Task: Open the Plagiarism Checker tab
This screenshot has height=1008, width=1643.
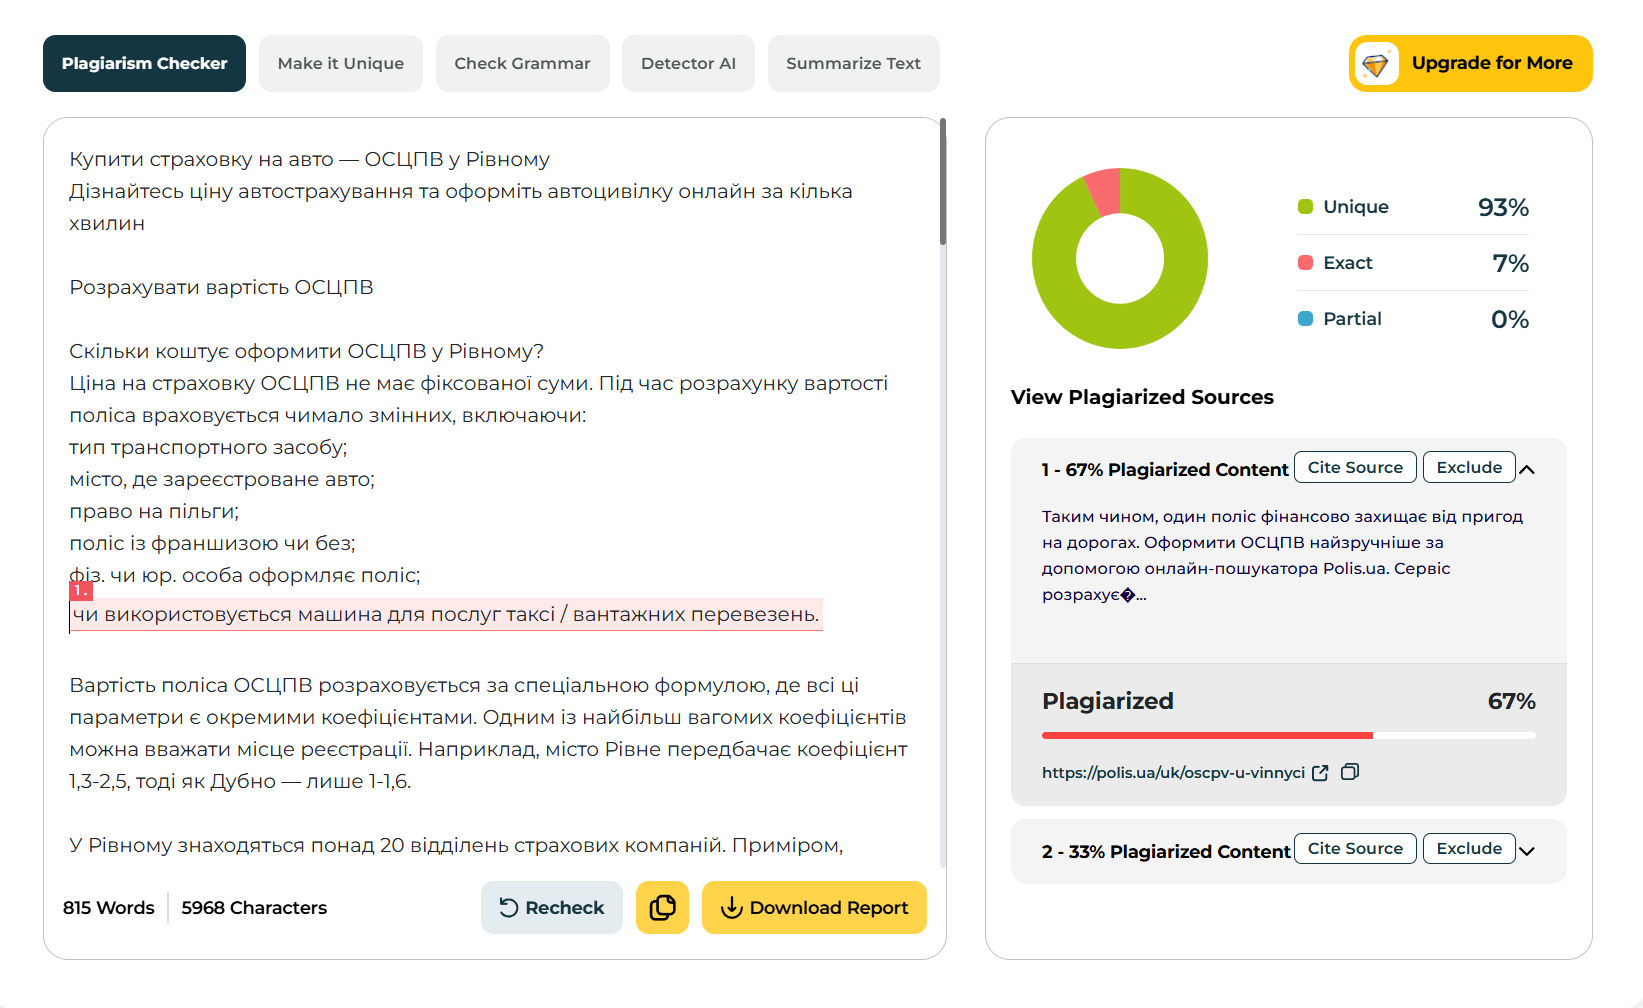Action: (144, 63)
